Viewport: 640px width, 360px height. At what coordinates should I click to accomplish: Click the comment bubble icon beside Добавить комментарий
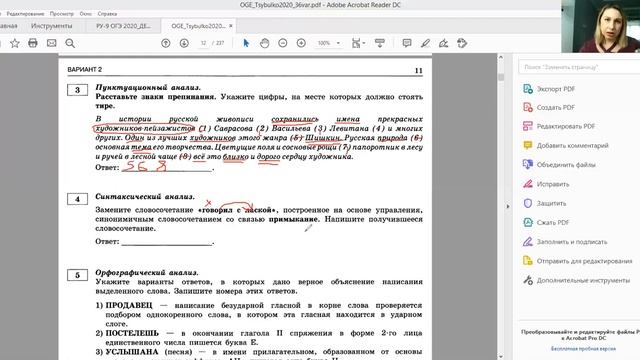coord(528,145)
